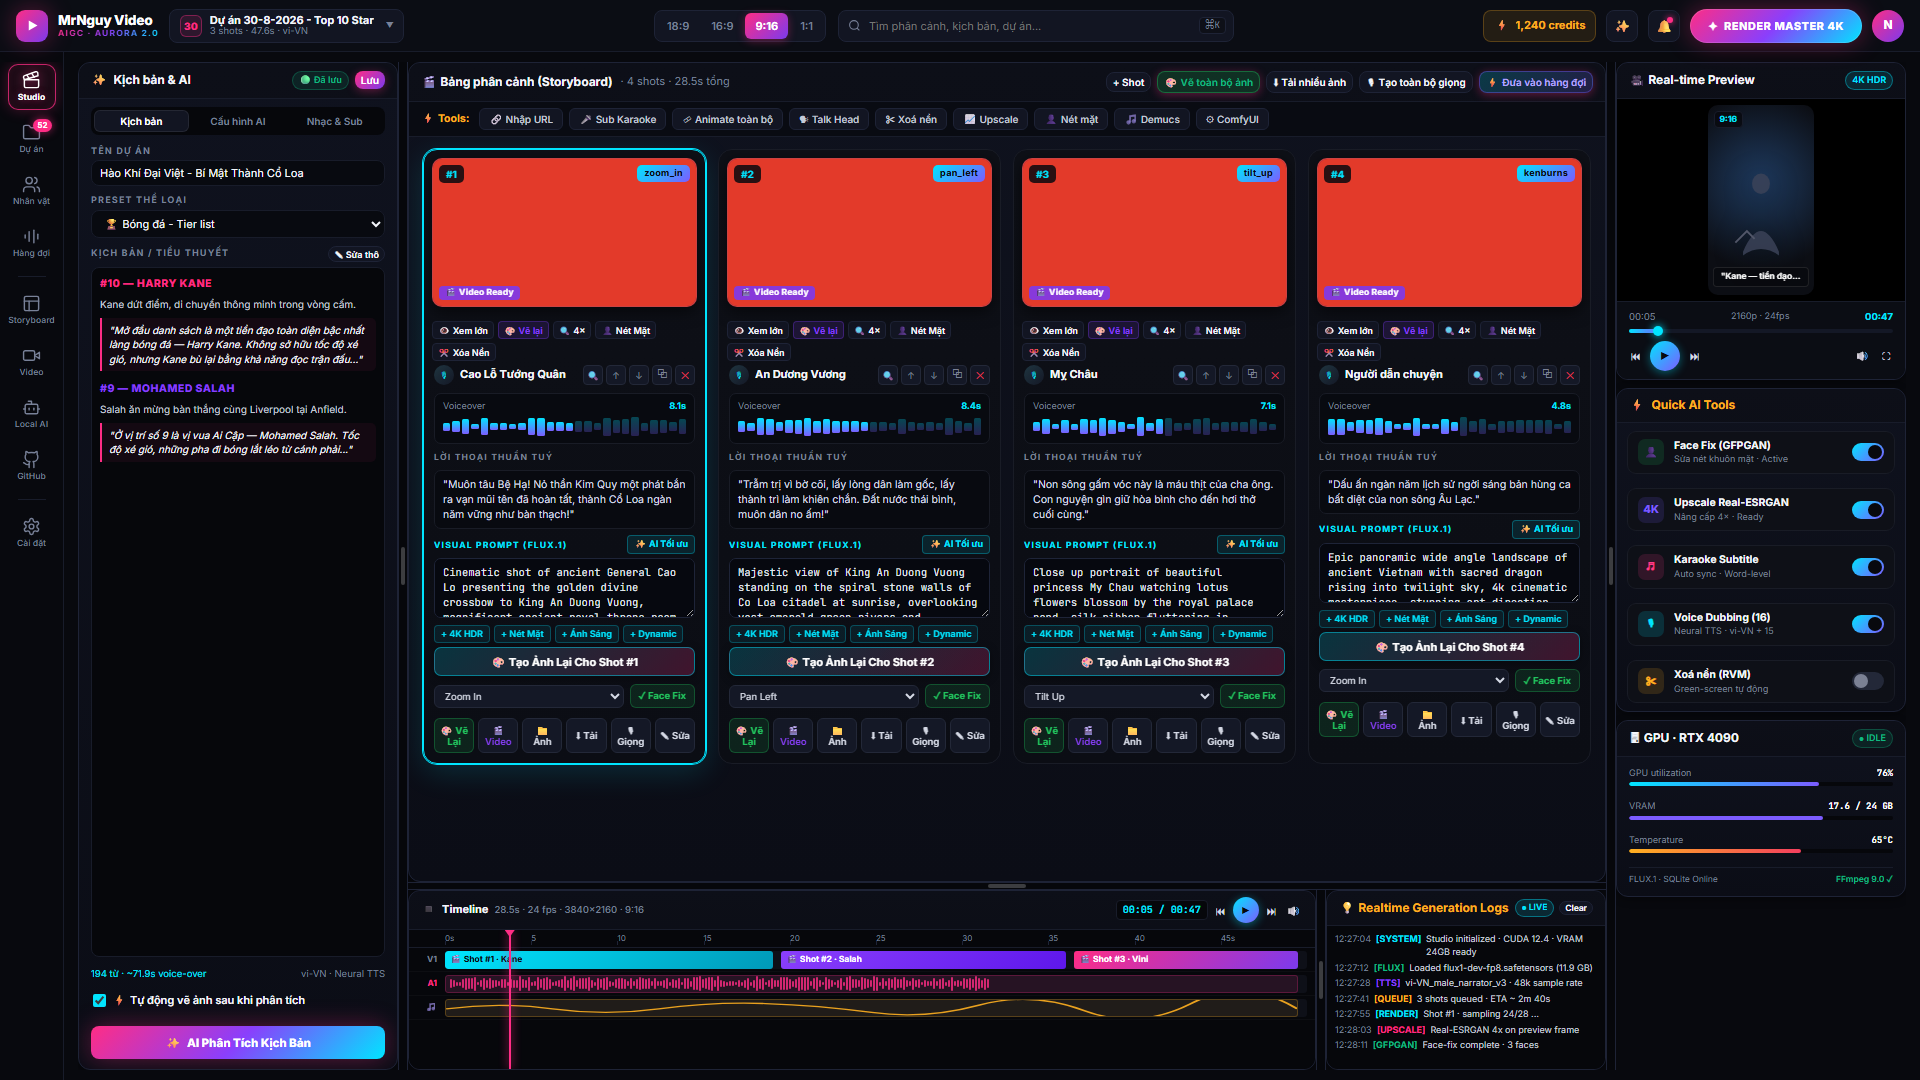The height and width of the screenshot is (1080, 1920).
Task: Enable the Xoá nền (RVM) toggle
Action: click(x=1867, y=681)
